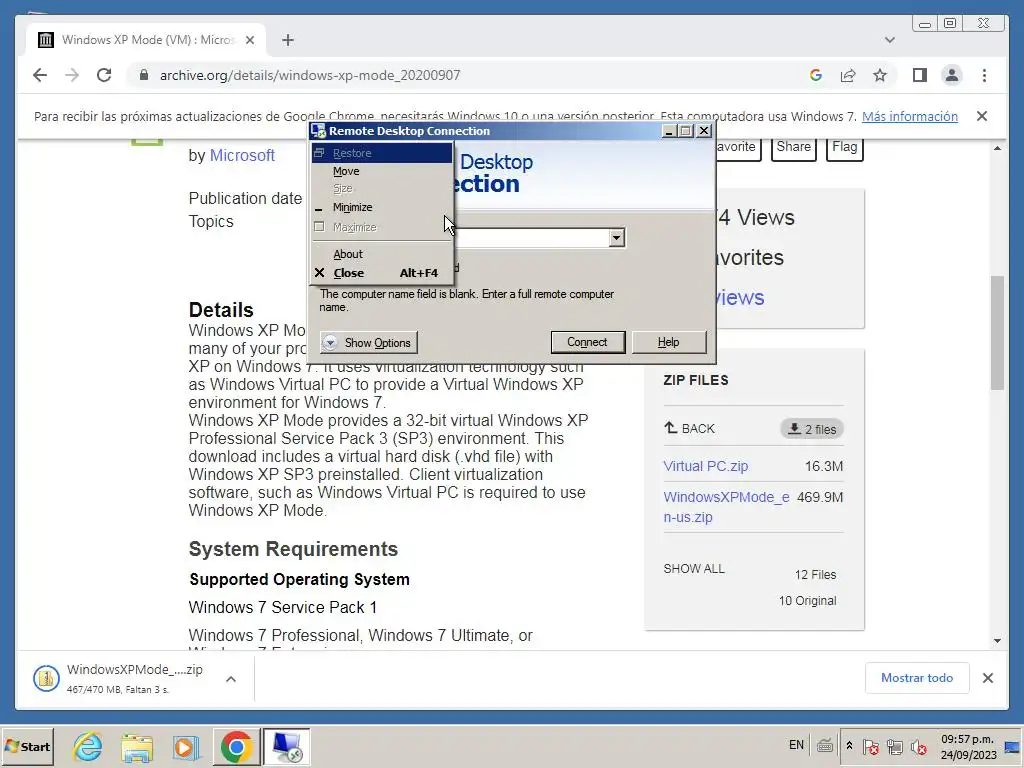Image resolution: width=1024 pixels, height=768 pixels.
Task: Open a new tab with plus button
Action: 287,40
